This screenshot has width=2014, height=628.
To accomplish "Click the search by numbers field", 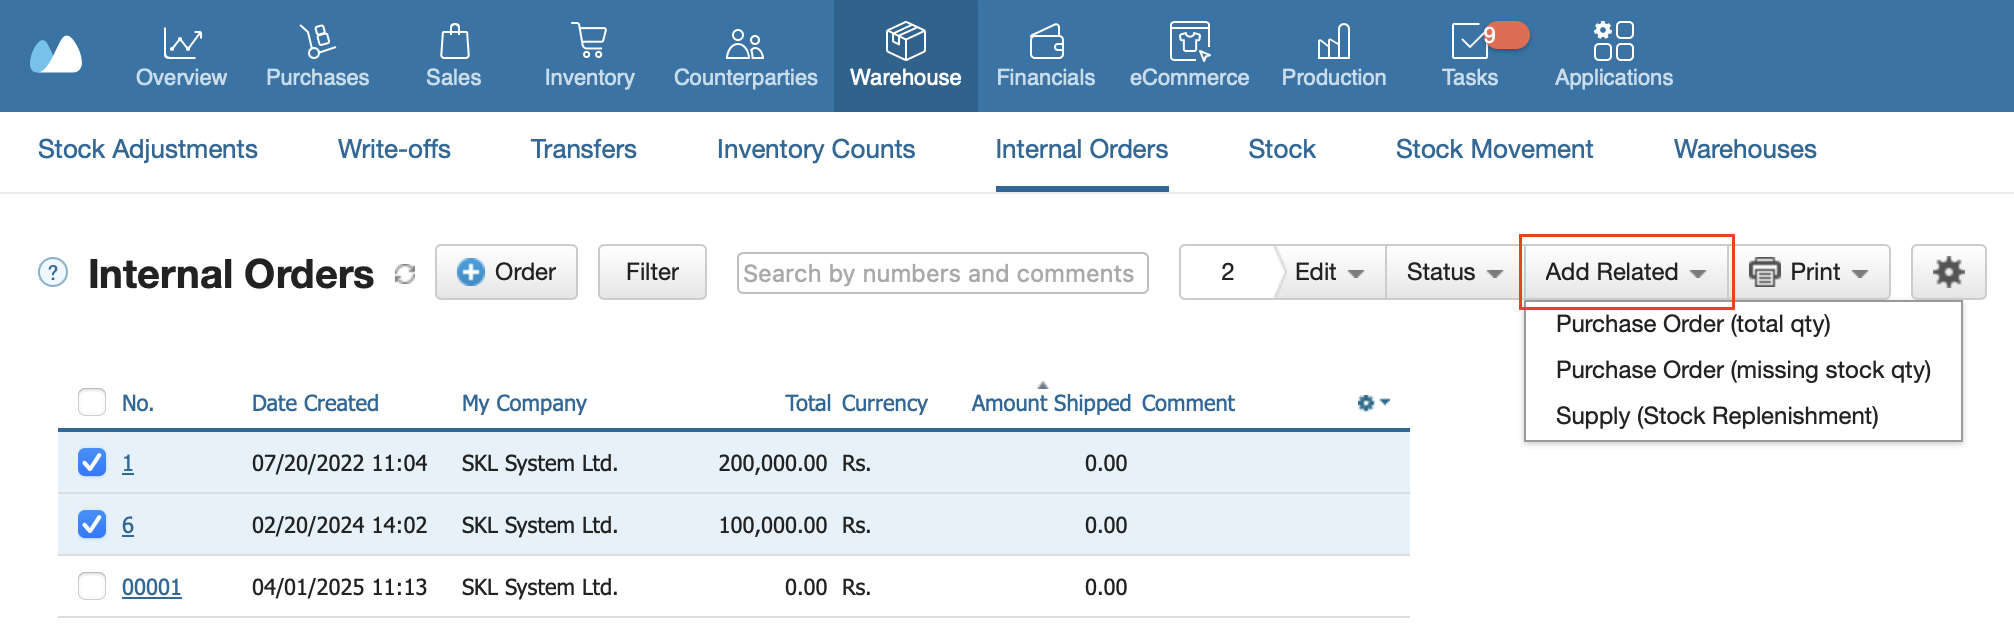I will click(x=942, y=273).
